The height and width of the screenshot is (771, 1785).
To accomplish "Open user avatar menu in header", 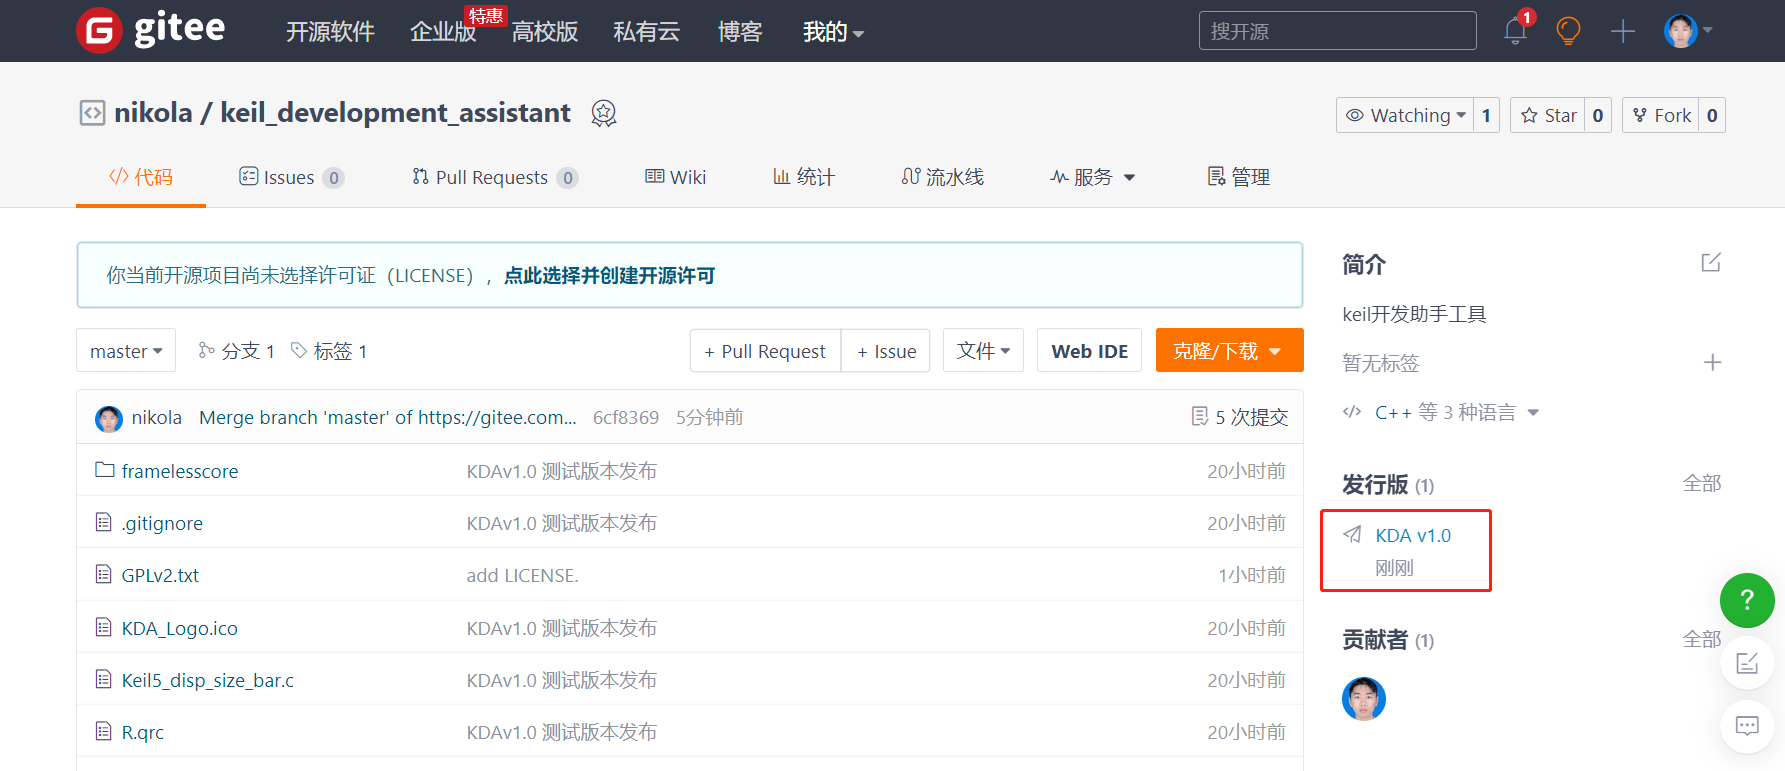I will (1688, 31).
